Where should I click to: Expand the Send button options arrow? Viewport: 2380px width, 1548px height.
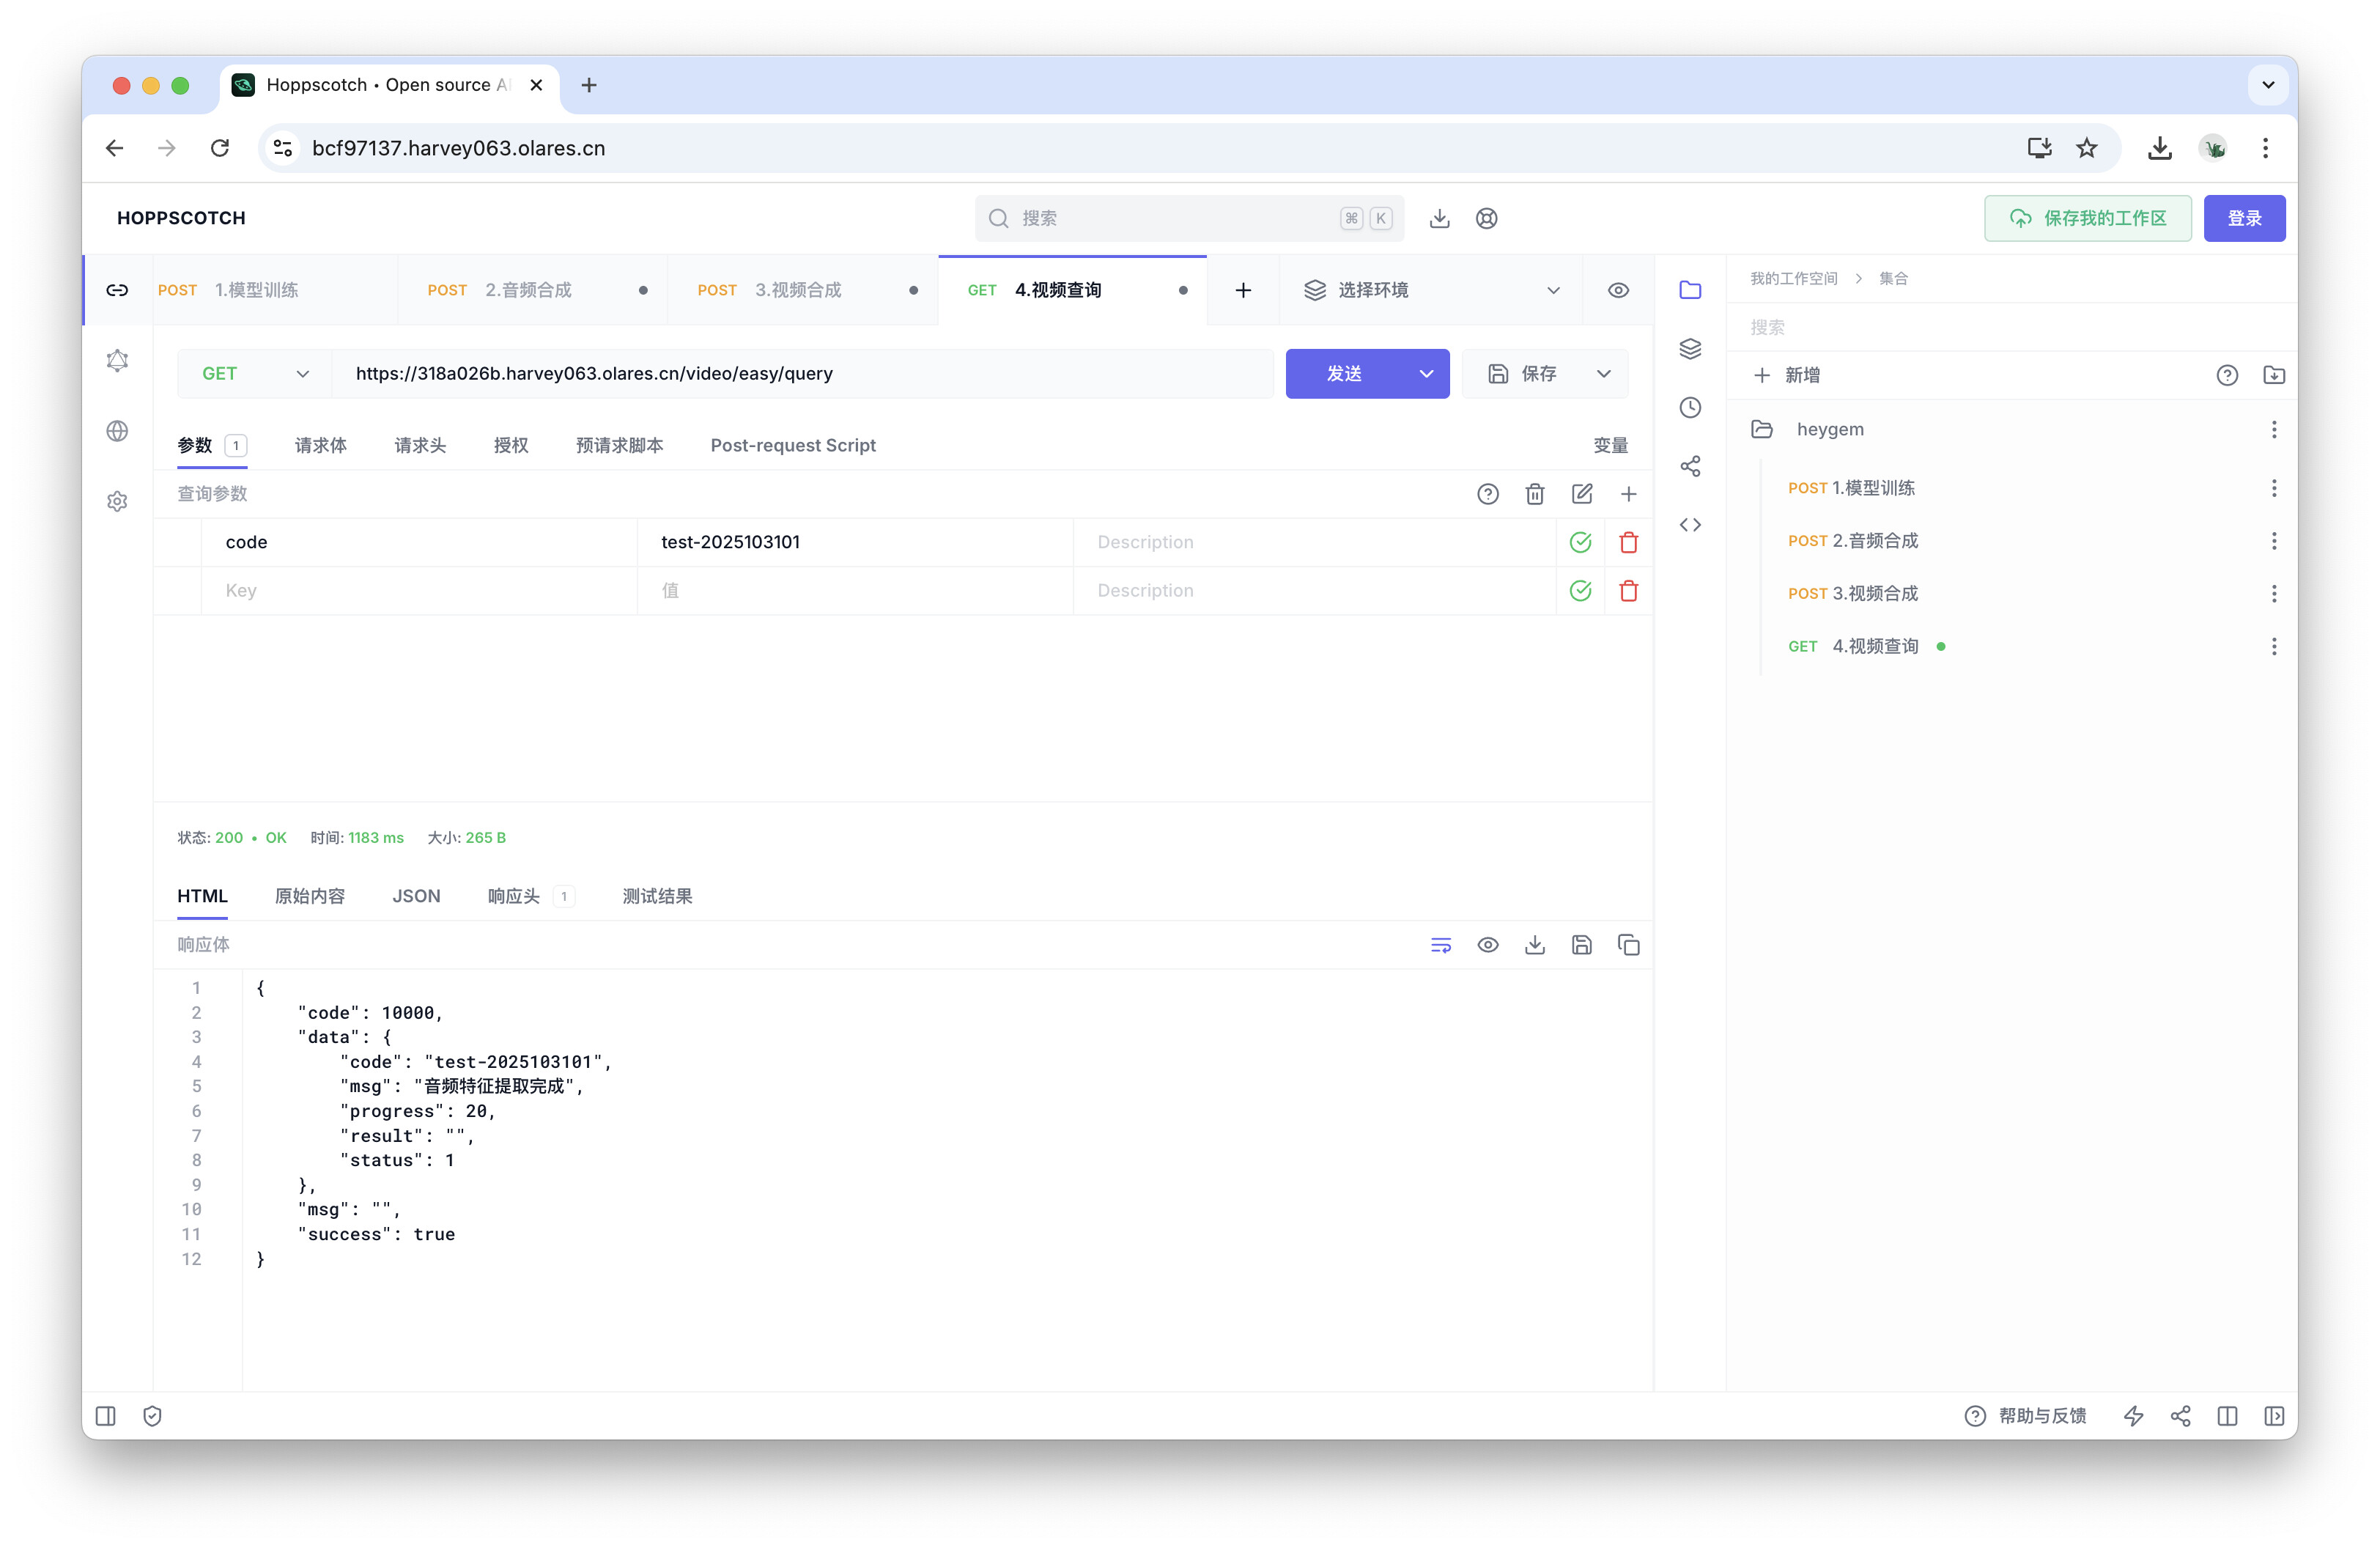click(1426, 374)
